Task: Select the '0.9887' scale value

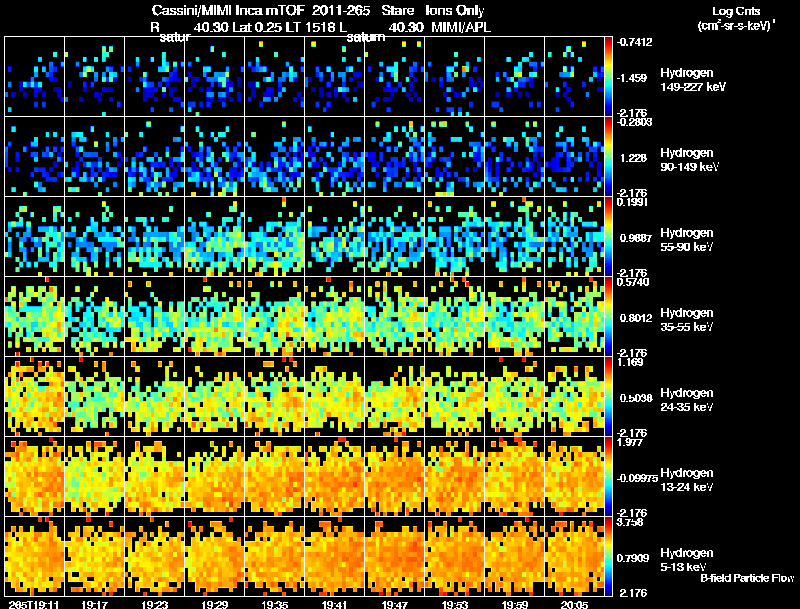Action: click(635, 238)
